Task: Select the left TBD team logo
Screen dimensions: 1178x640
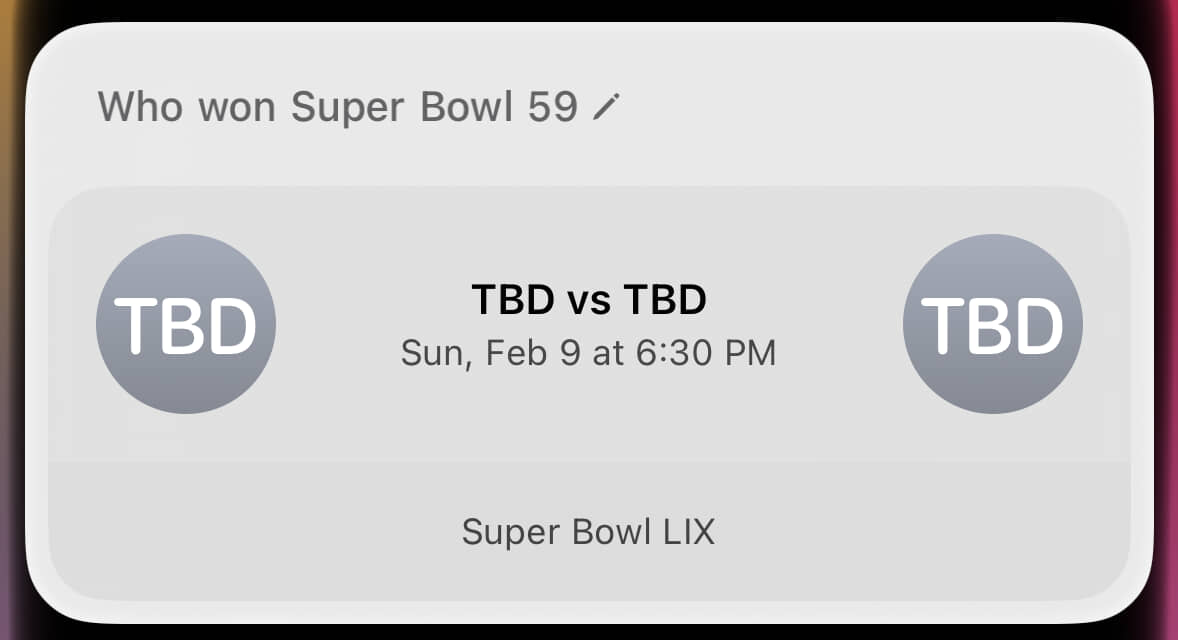Action: tap(186, 324)
